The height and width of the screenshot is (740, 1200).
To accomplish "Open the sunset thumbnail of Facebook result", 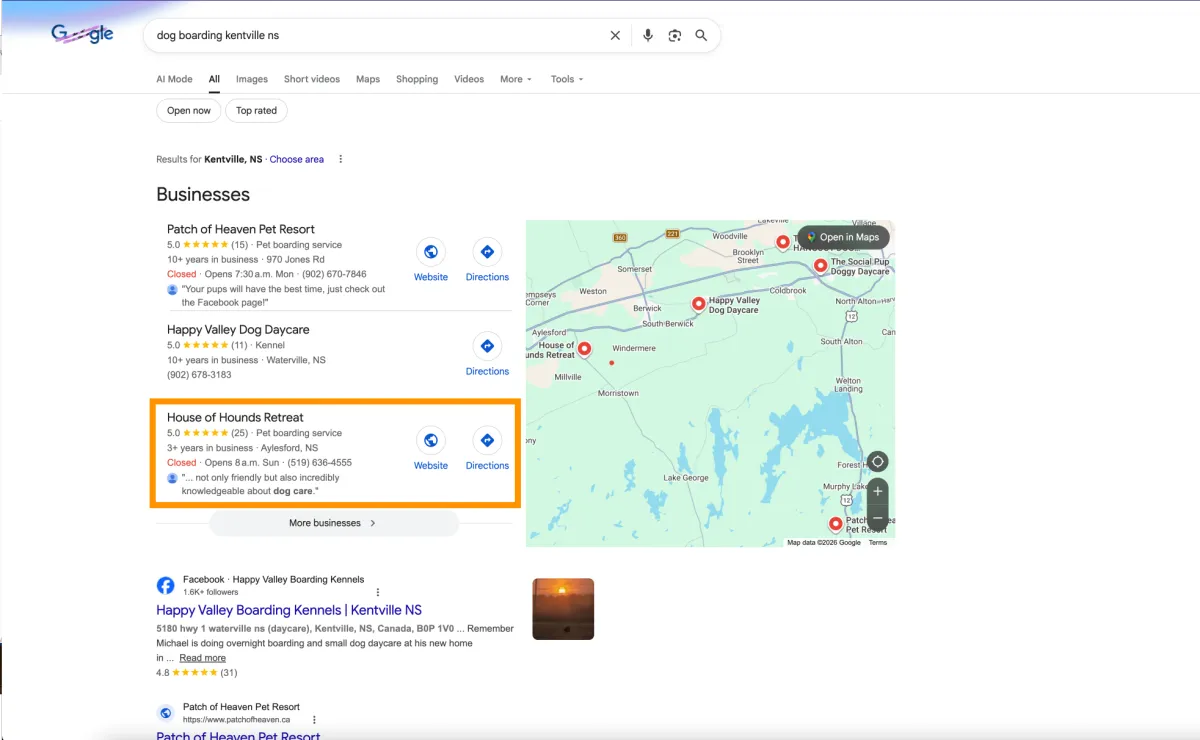I will point(563,609).
